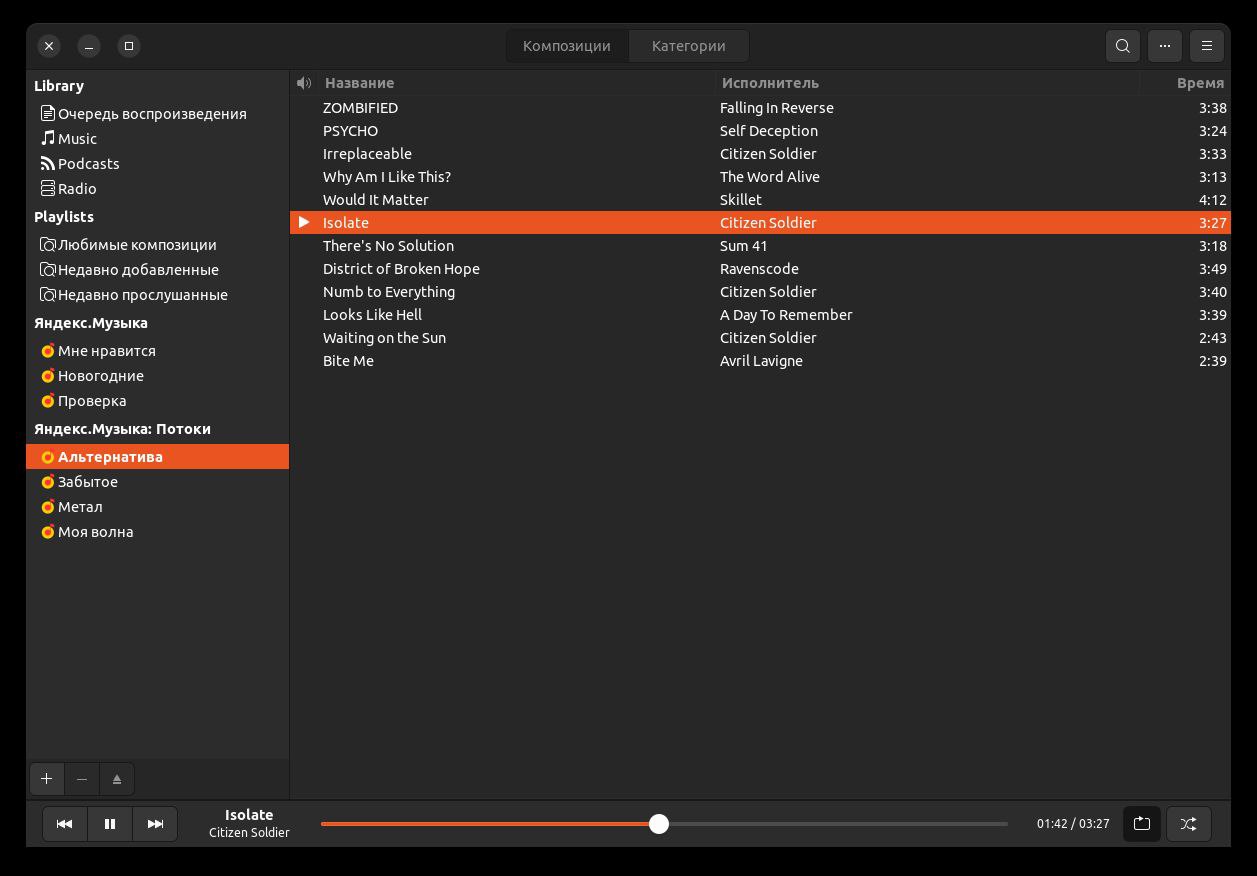The height and width of the screenshot is (876, 1257).
Task: Click artist Sum 41
Action: pos(744,246)
